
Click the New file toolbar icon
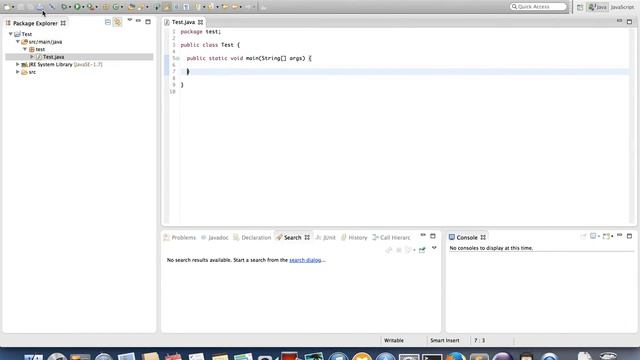(x=7, y=7)
